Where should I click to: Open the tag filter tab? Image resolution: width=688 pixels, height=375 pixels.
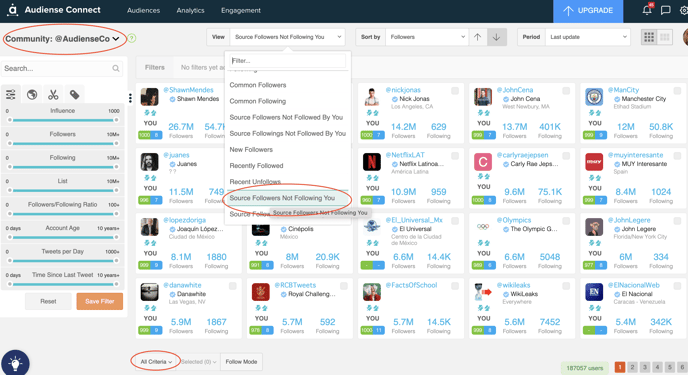point(75,94)
